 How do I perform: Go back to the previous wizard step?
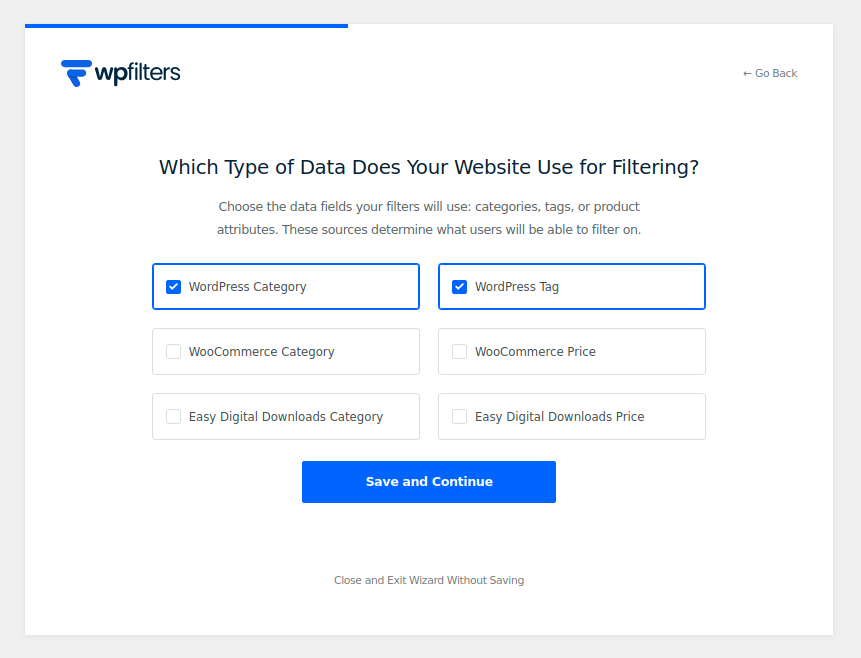[770, 73]
